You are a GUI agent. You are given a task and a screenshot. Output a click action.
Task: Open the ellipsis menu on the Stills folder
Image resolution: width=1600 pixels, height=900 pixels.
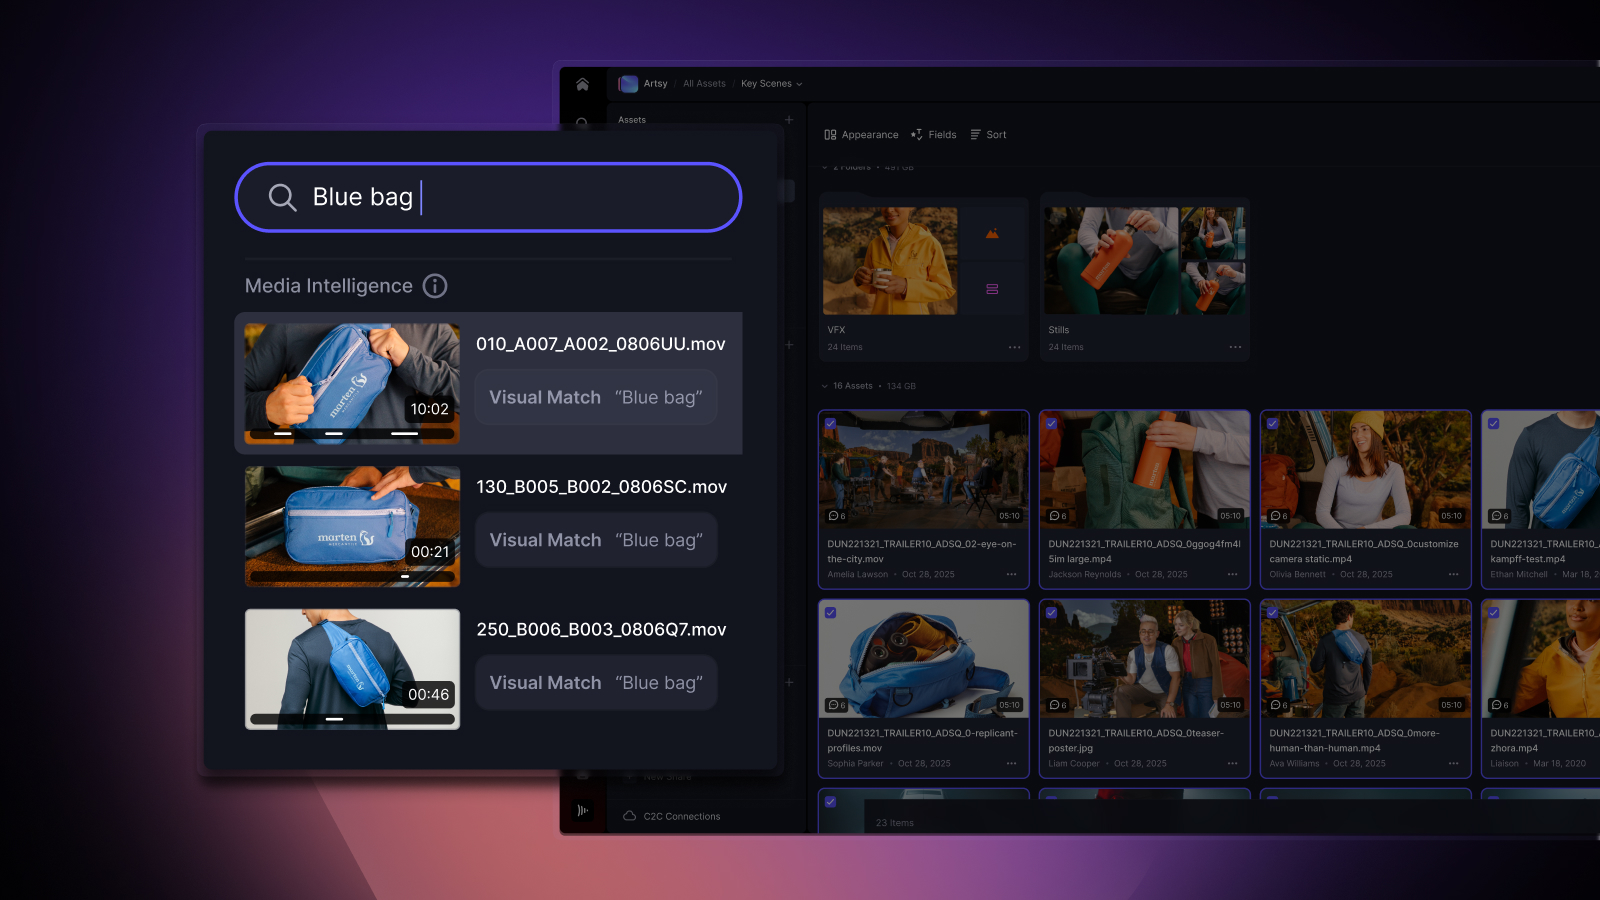click(x=1235, y=347)
